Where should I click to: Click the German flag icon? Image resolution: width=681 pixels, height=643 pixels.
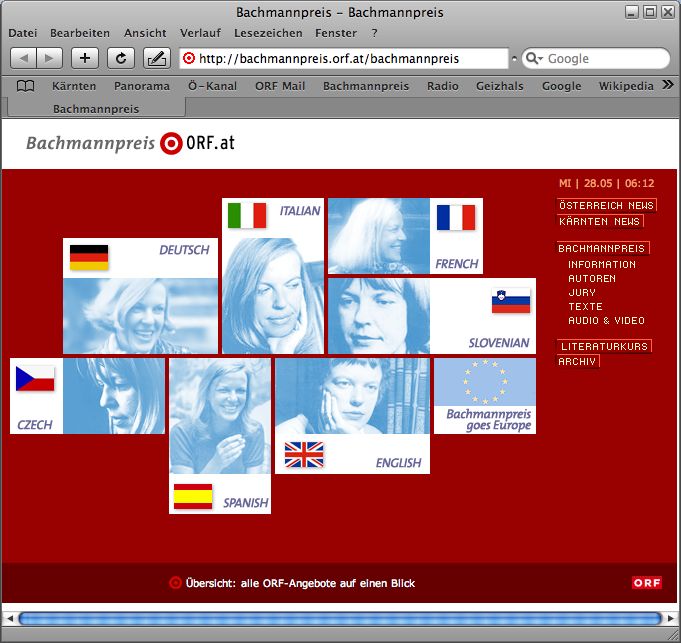tap(89, 257)
